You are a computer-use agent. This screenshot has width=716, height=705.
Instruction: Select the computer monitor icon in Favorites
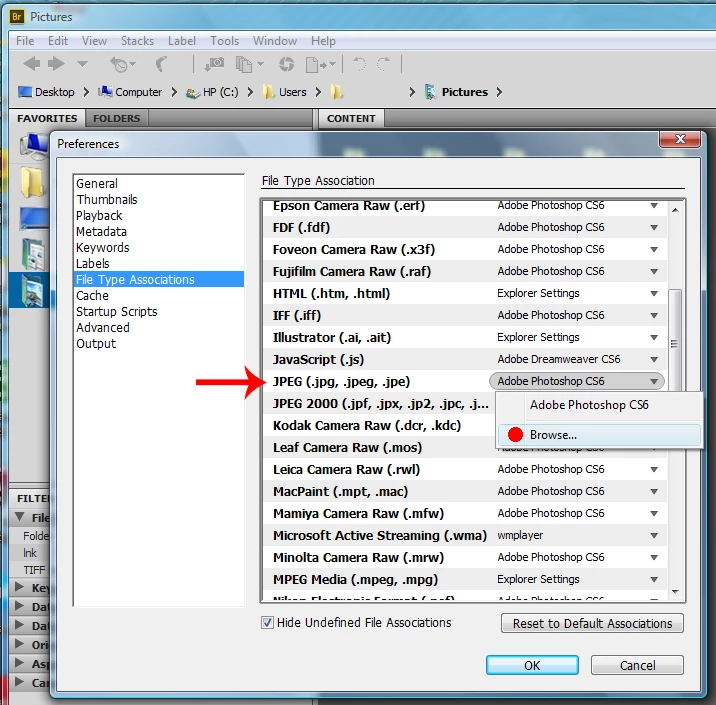(x=34, y=145)
